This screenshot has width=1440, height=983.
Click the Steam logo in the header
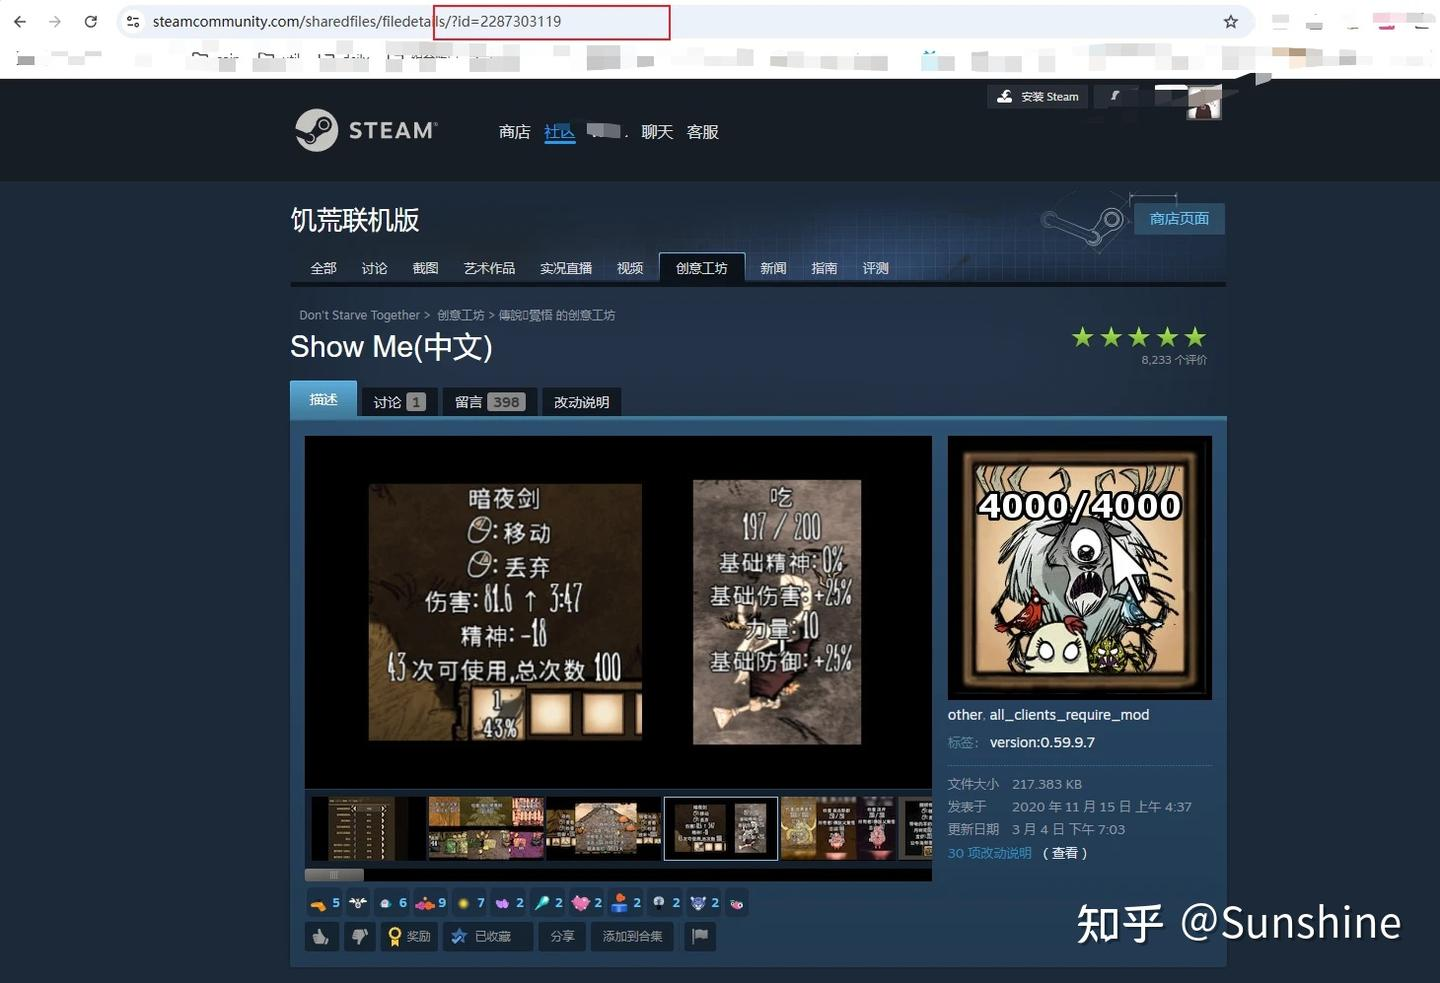(366, 130)
